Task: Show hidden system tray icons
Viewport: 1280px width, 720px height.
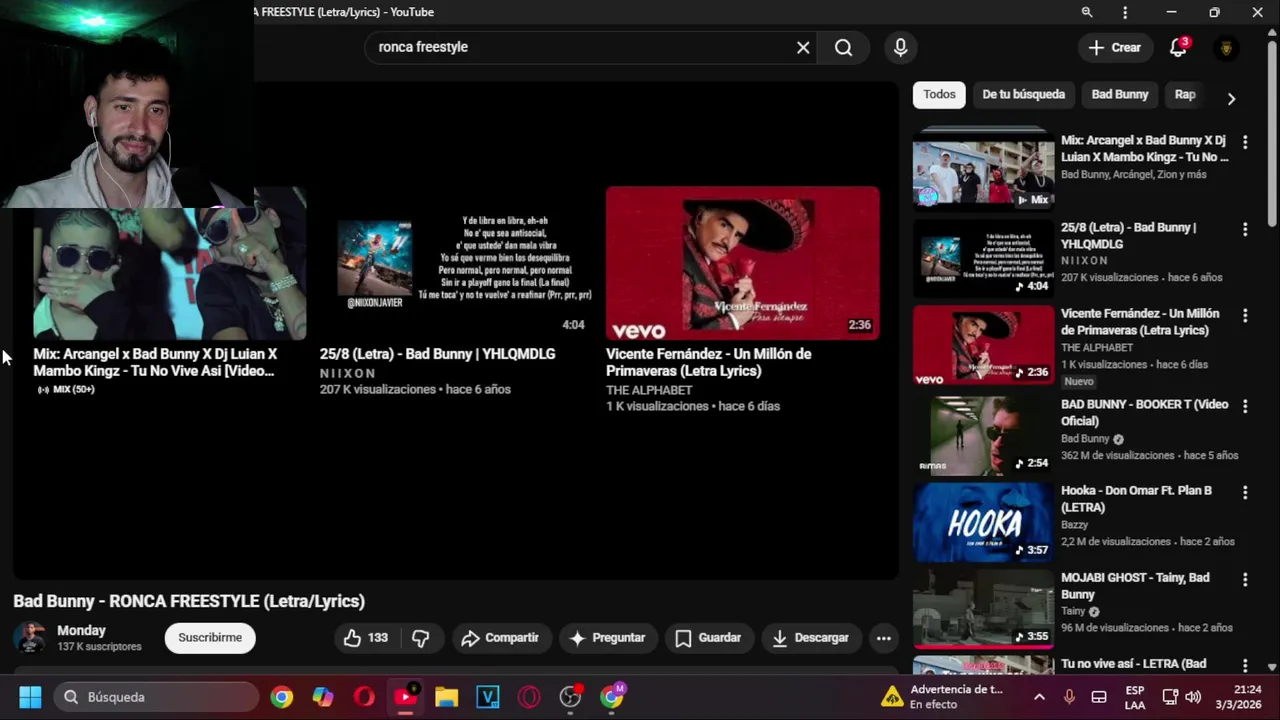Action: tap(1039, 697)
